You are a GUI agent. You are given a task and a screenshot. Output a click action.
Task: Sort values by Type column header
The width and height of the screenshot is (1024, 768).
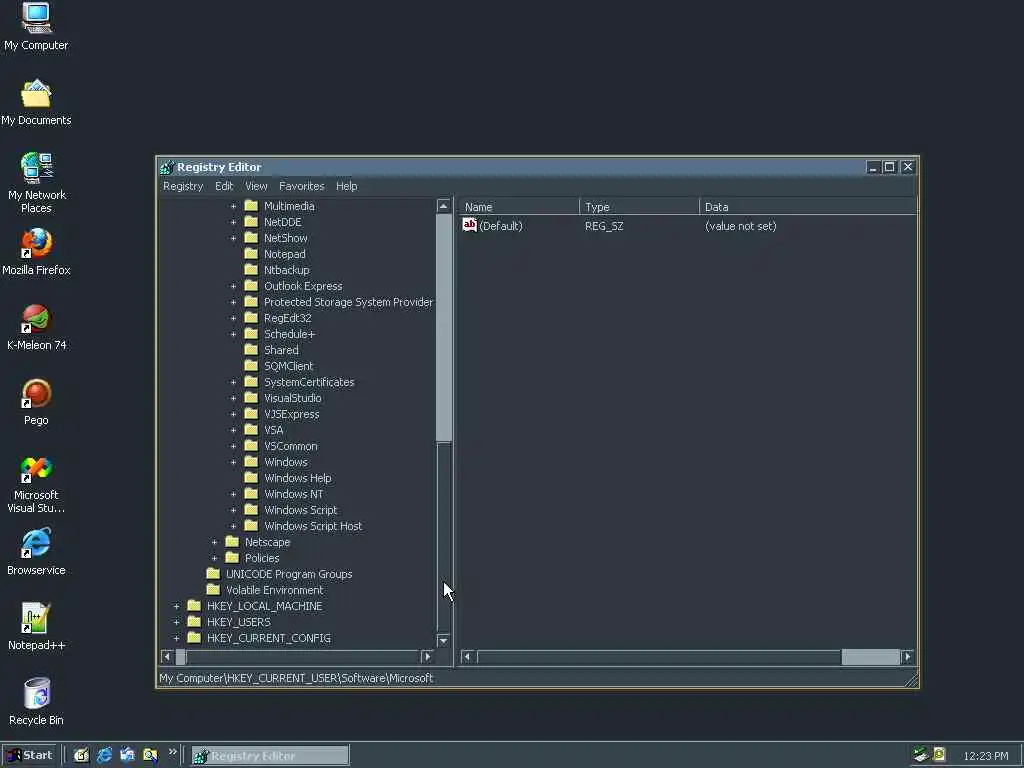[639, 207]
